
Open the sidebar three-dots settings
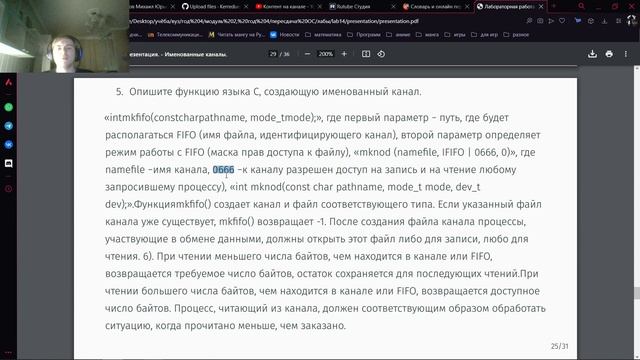(x=9, y=353)
